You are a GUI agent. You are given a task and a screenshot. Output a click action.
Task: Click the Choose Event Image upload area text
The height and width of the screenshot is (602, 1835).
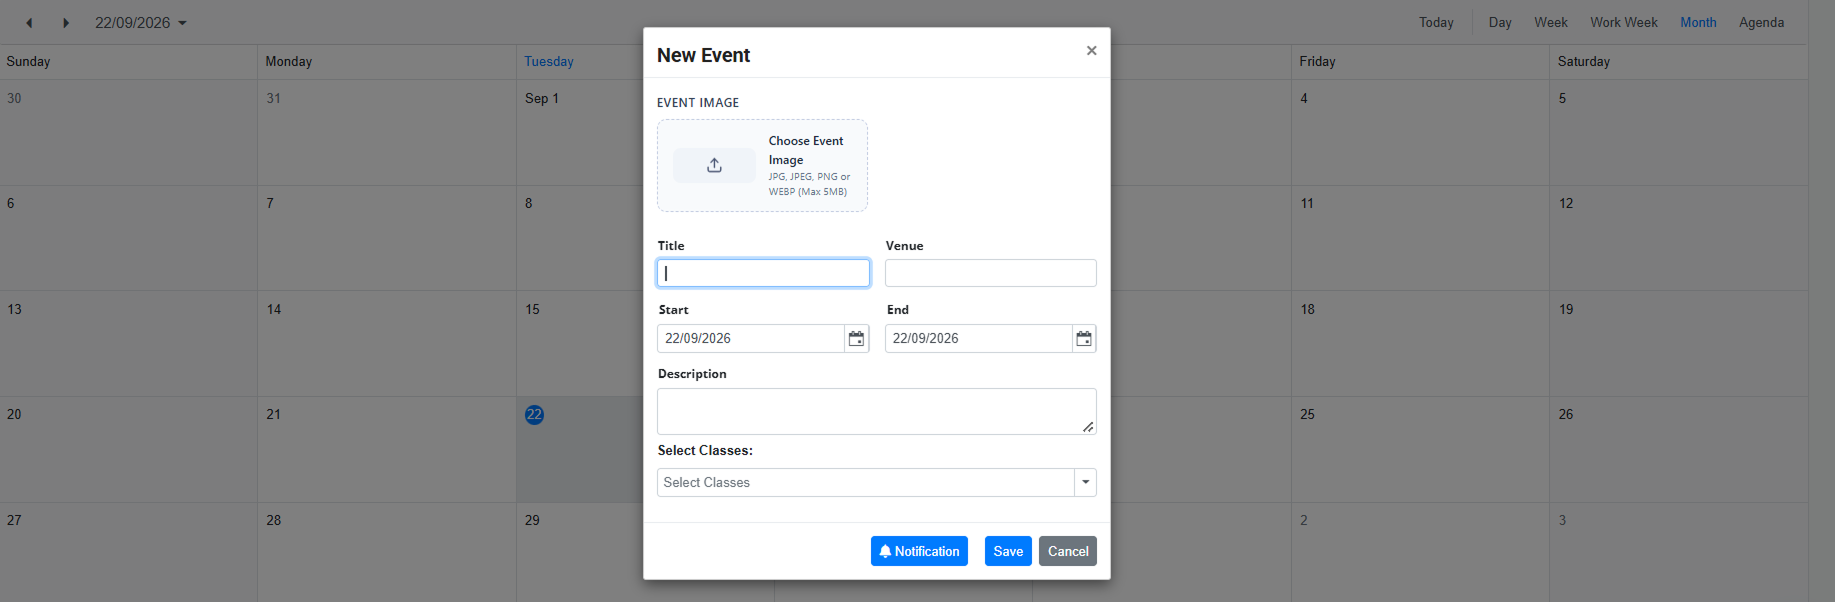pos(806,150)
